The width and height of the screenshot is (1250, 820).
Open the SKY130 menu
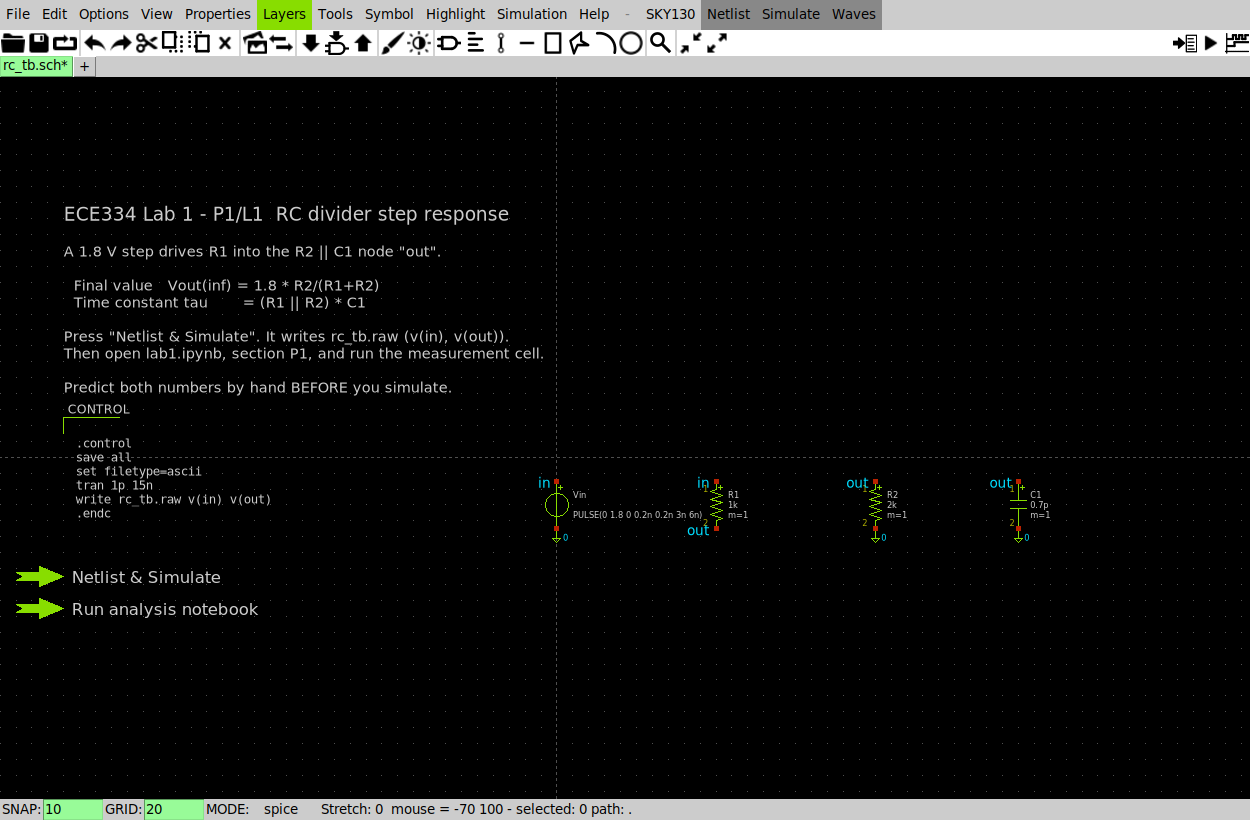[671, 14]
